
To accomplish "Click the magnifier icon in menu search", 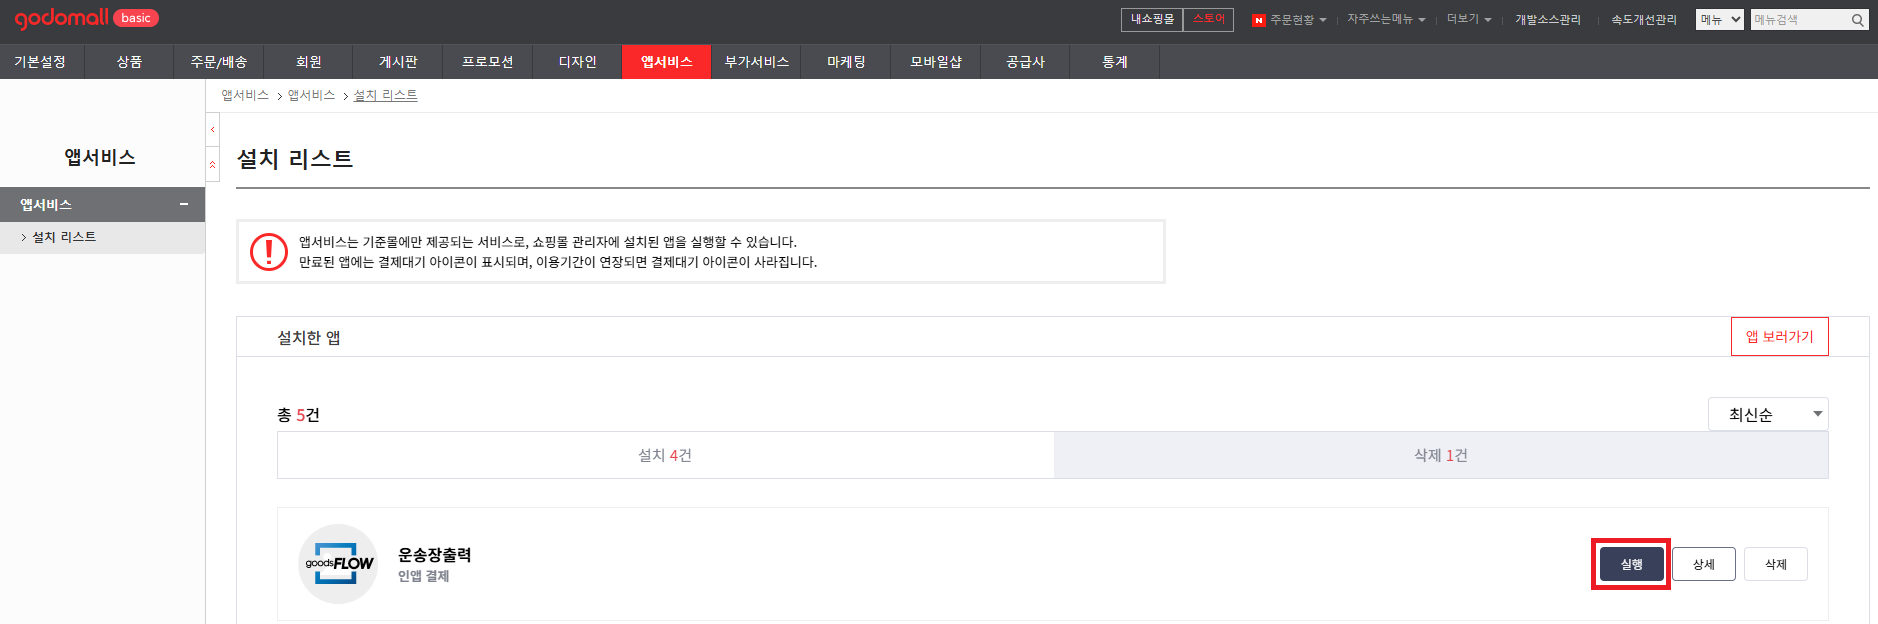I will click(x=1857, y=20).
